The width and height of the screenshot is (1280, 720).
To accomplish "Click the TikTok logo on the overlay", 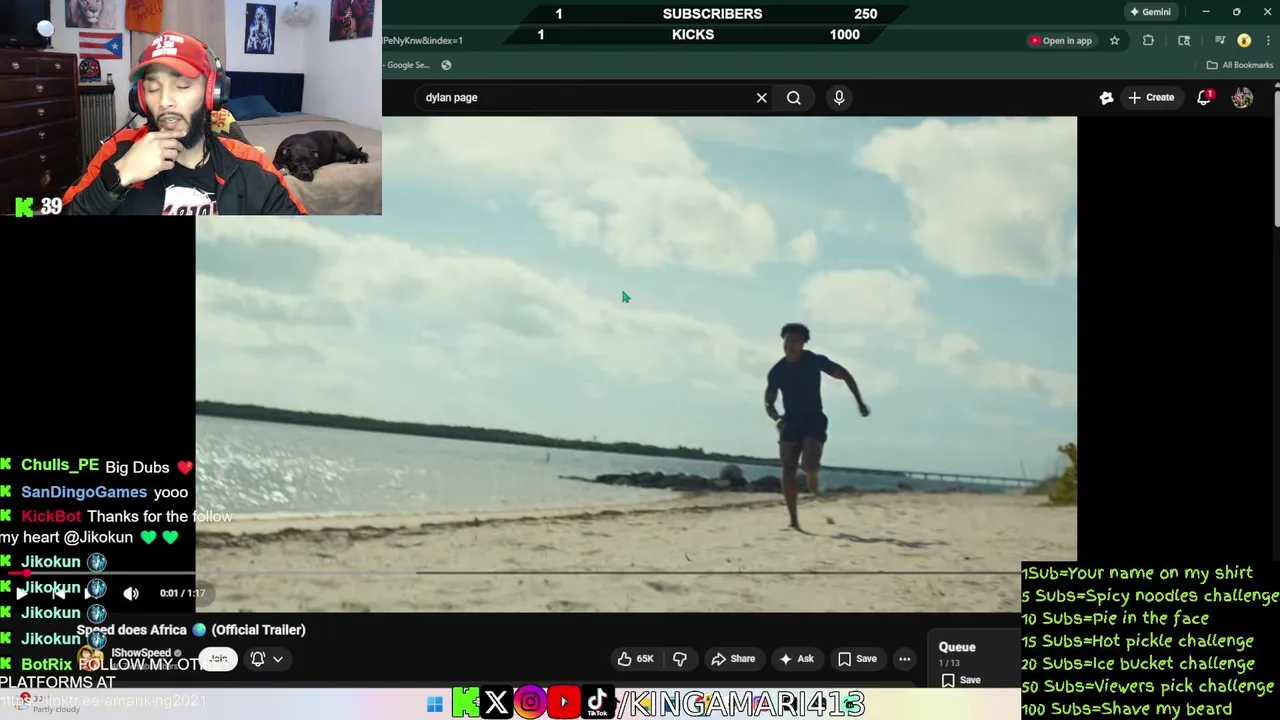I will coord(598,703).
